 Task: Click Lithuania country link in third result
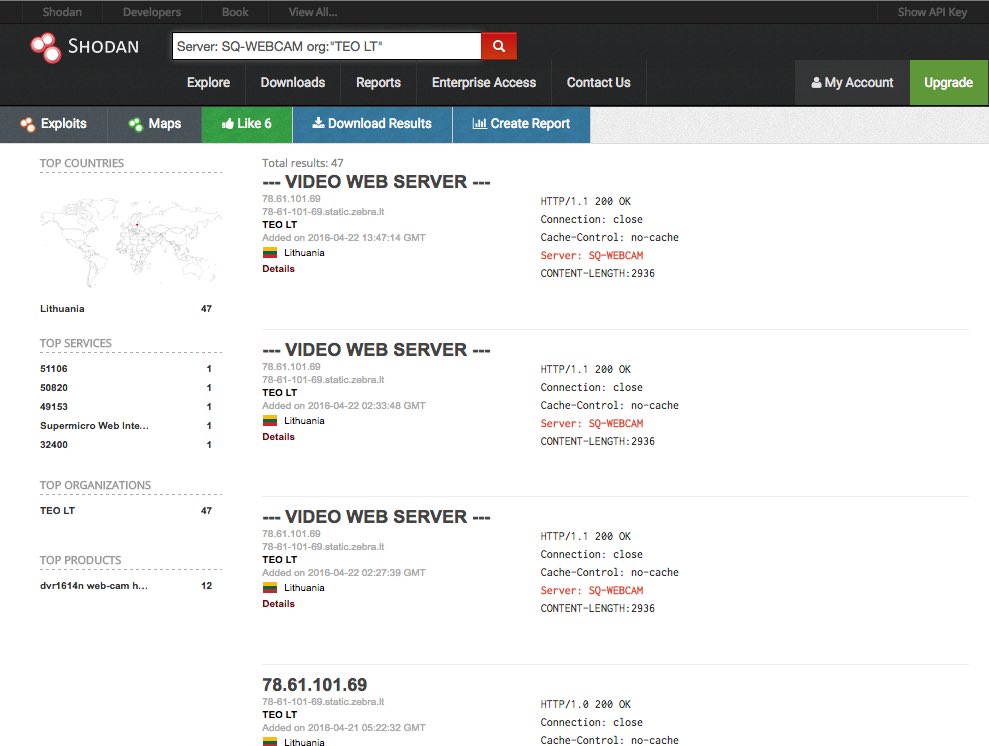click(304, 587)
